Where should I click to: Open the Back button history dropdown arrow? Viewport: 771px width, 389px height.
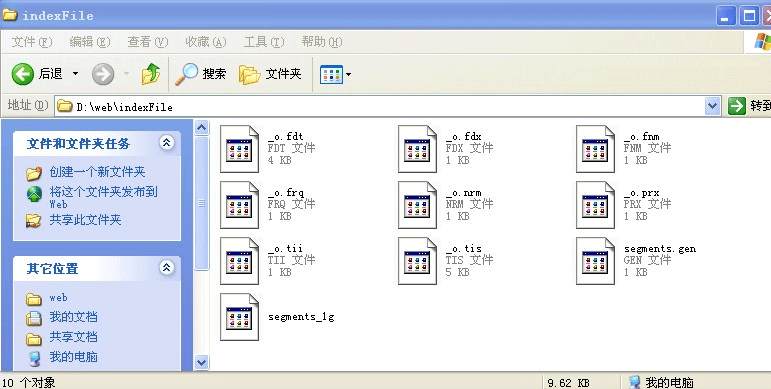tap(75, 74)
